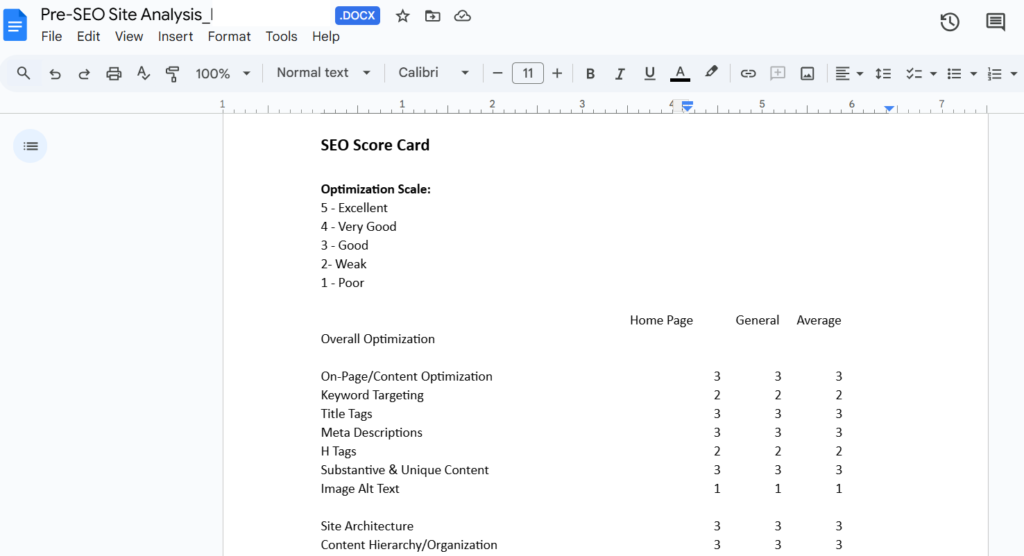The height and width of the screenshot is (556, 1024).
Task: Expand the Normal text style dropdown
Action: 323,73
